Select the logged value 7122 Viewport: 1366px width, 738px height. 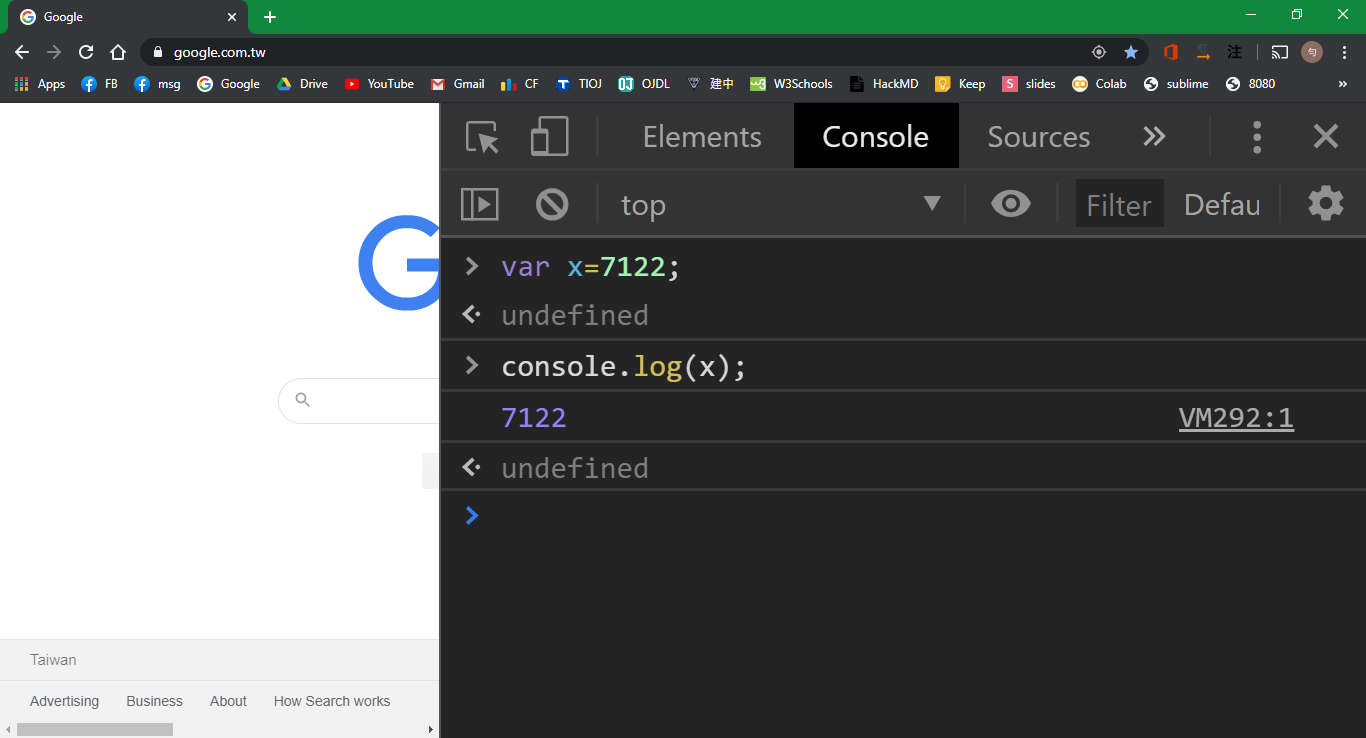(534, 418)
